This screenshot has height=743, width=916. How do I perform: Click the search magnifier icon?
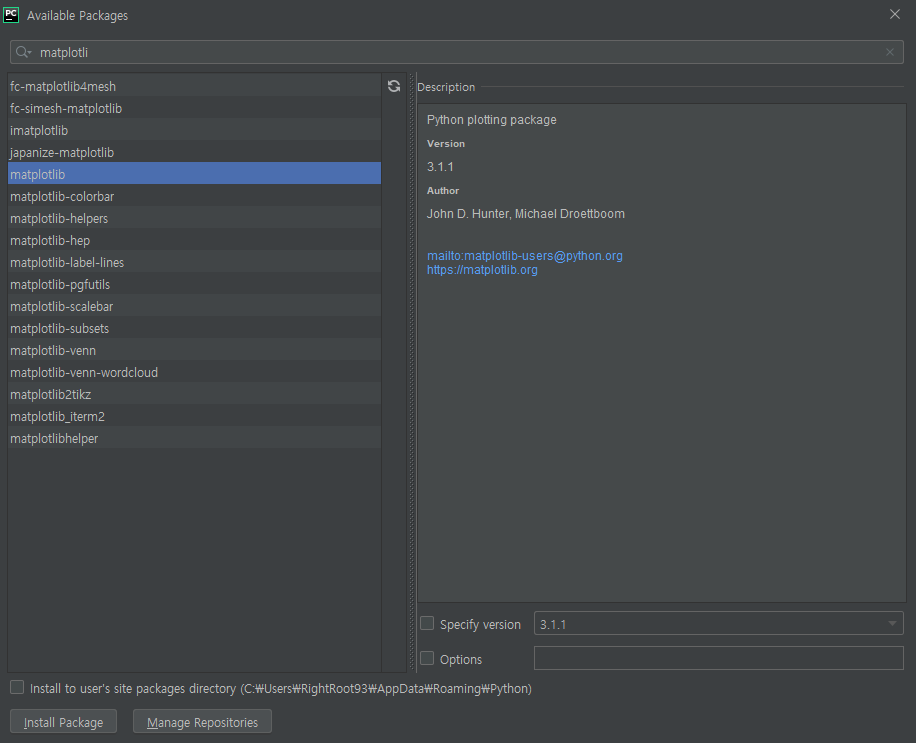click(23, 53)
